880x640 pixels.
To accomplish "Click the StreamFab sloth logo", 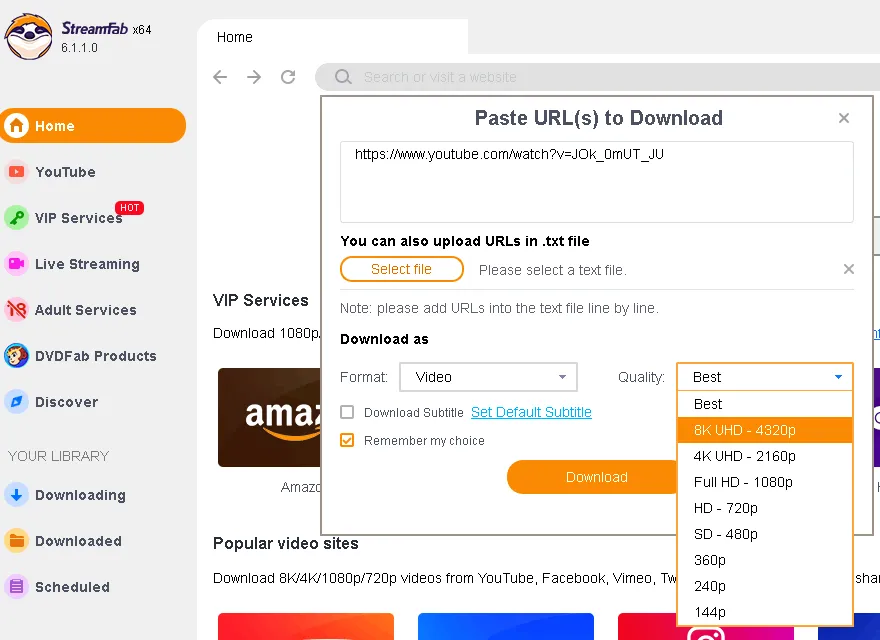I will 28,36.
